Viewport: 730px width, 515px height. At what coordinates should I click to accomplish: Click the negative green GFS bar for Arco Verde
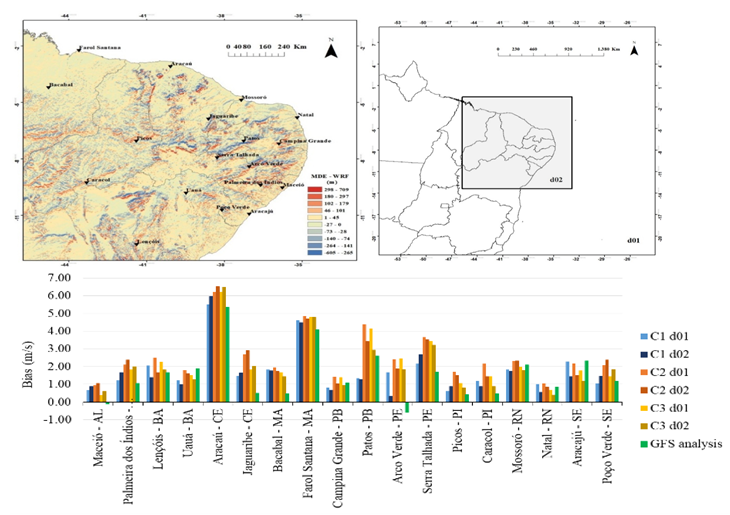407,407
